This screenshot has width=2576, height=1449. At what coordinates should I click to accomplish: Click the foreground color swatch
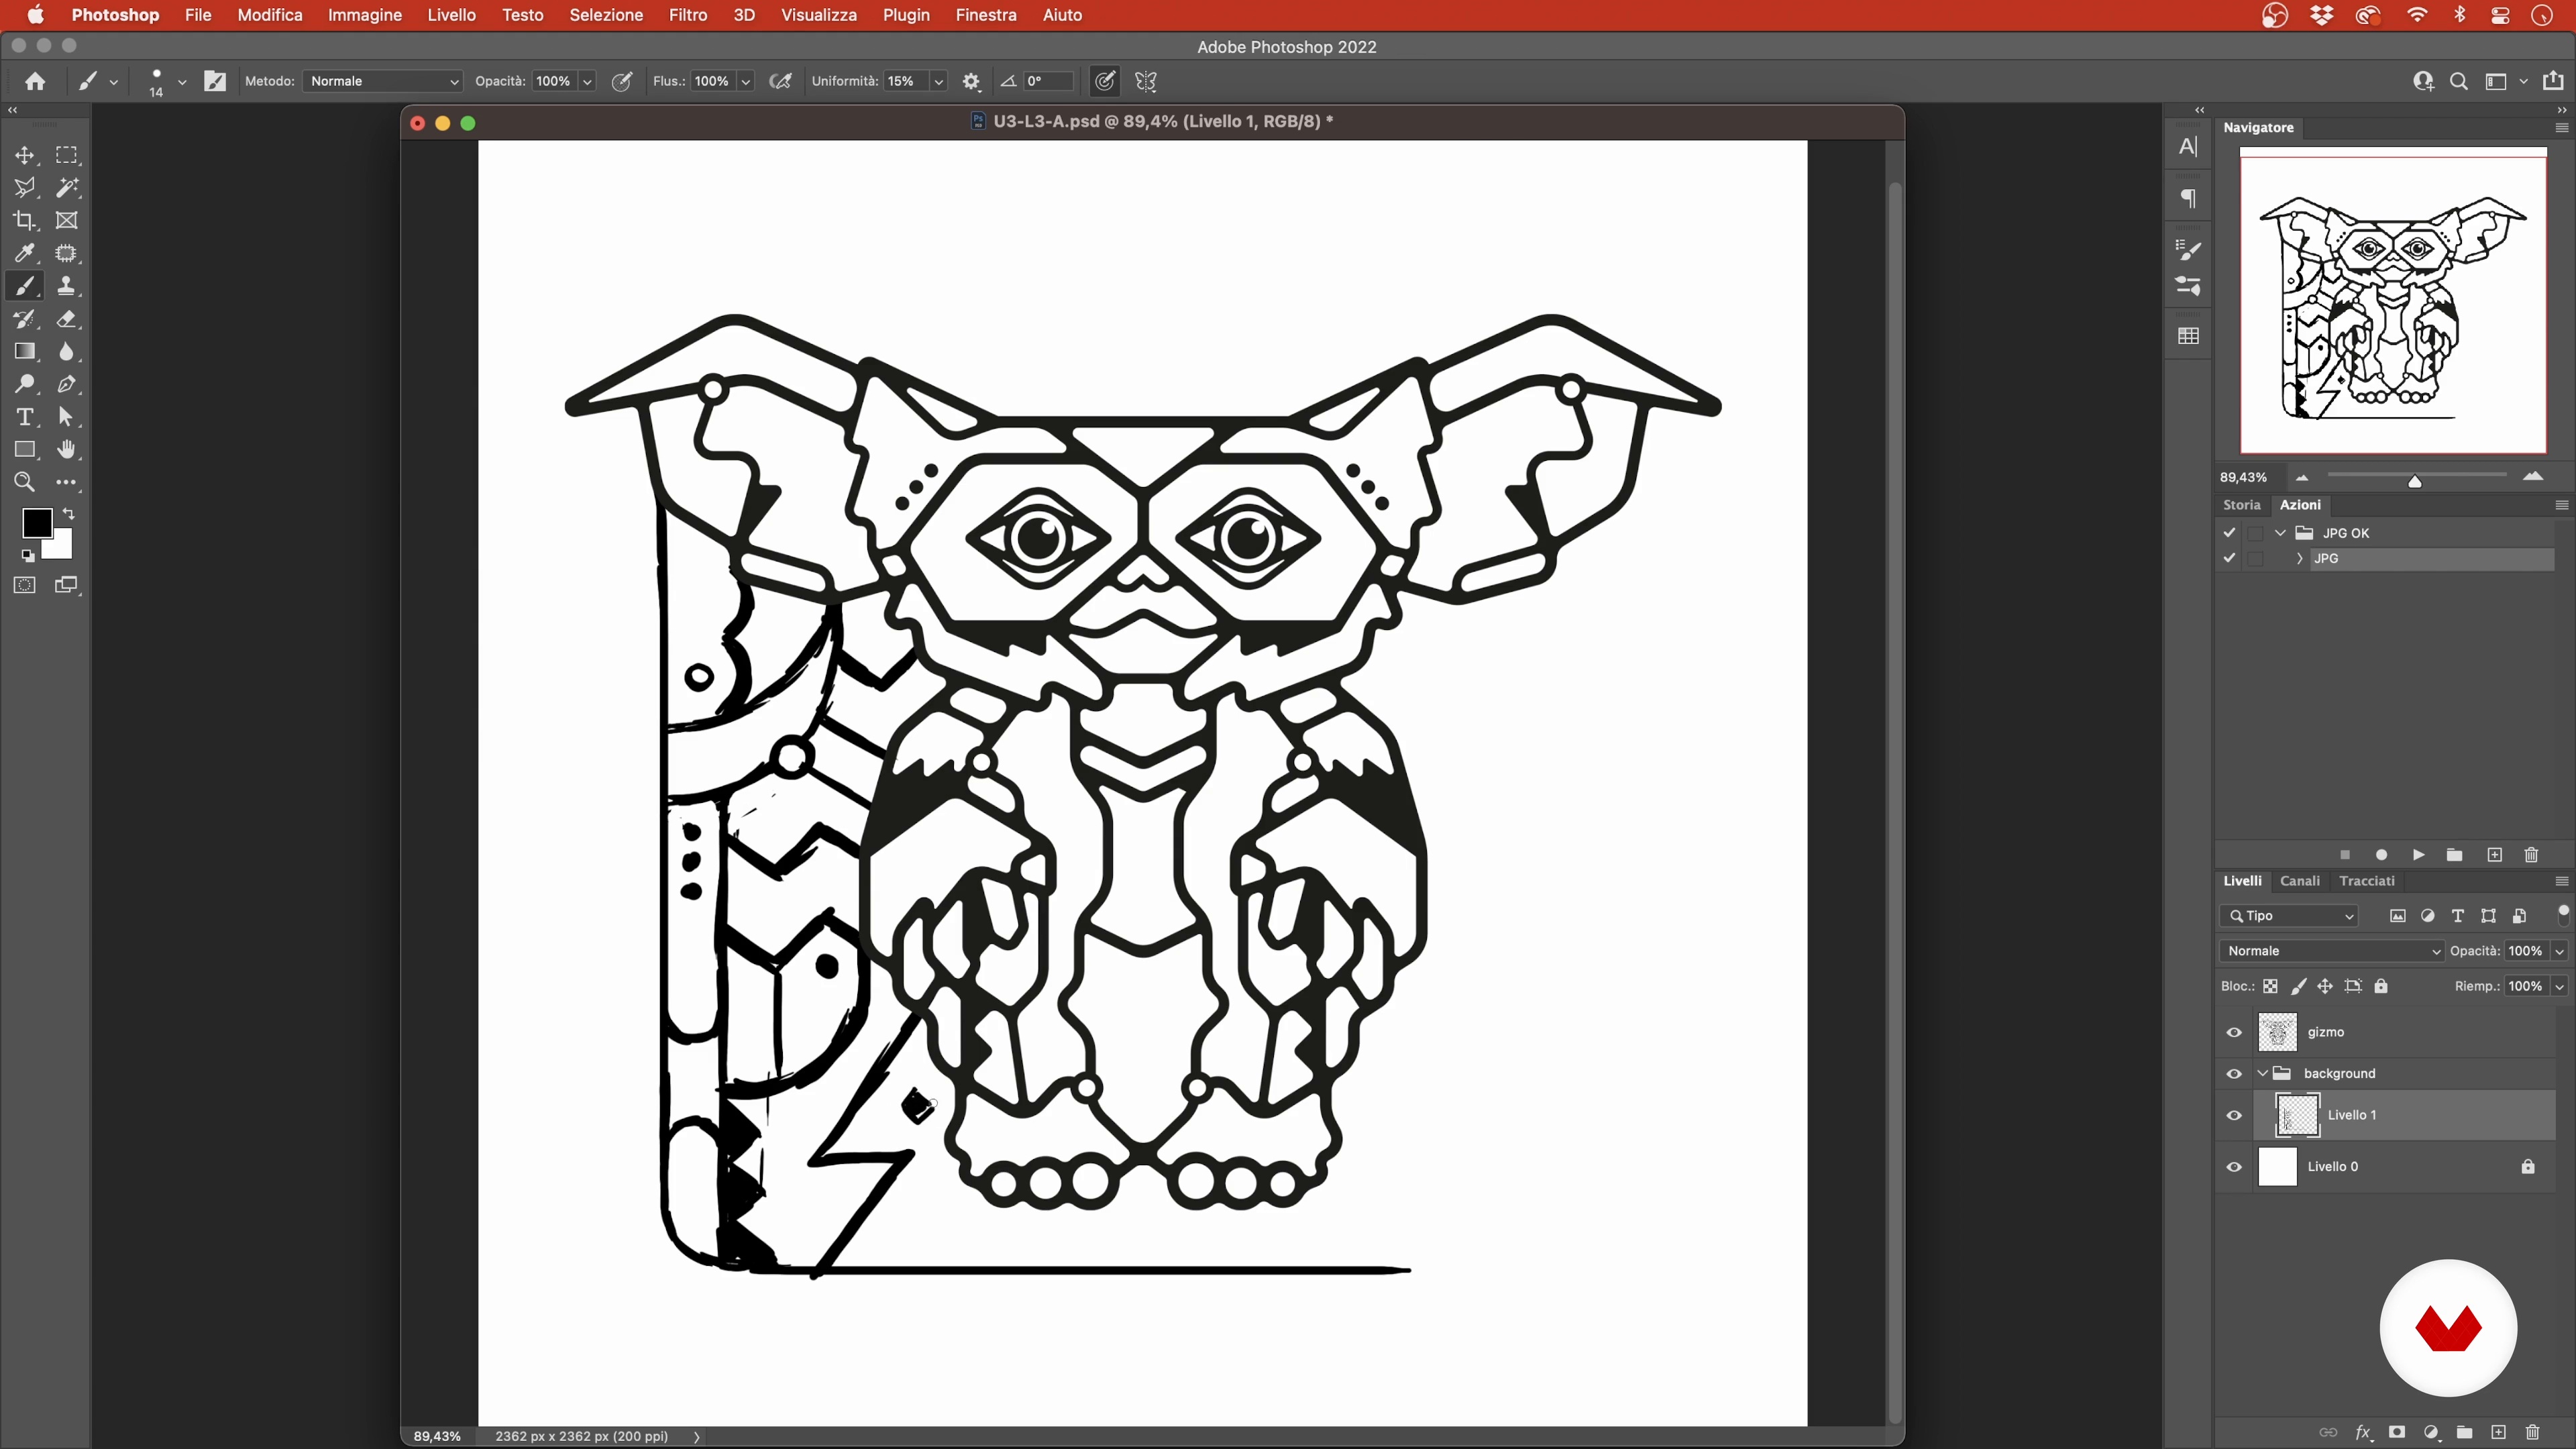(37, 523)
